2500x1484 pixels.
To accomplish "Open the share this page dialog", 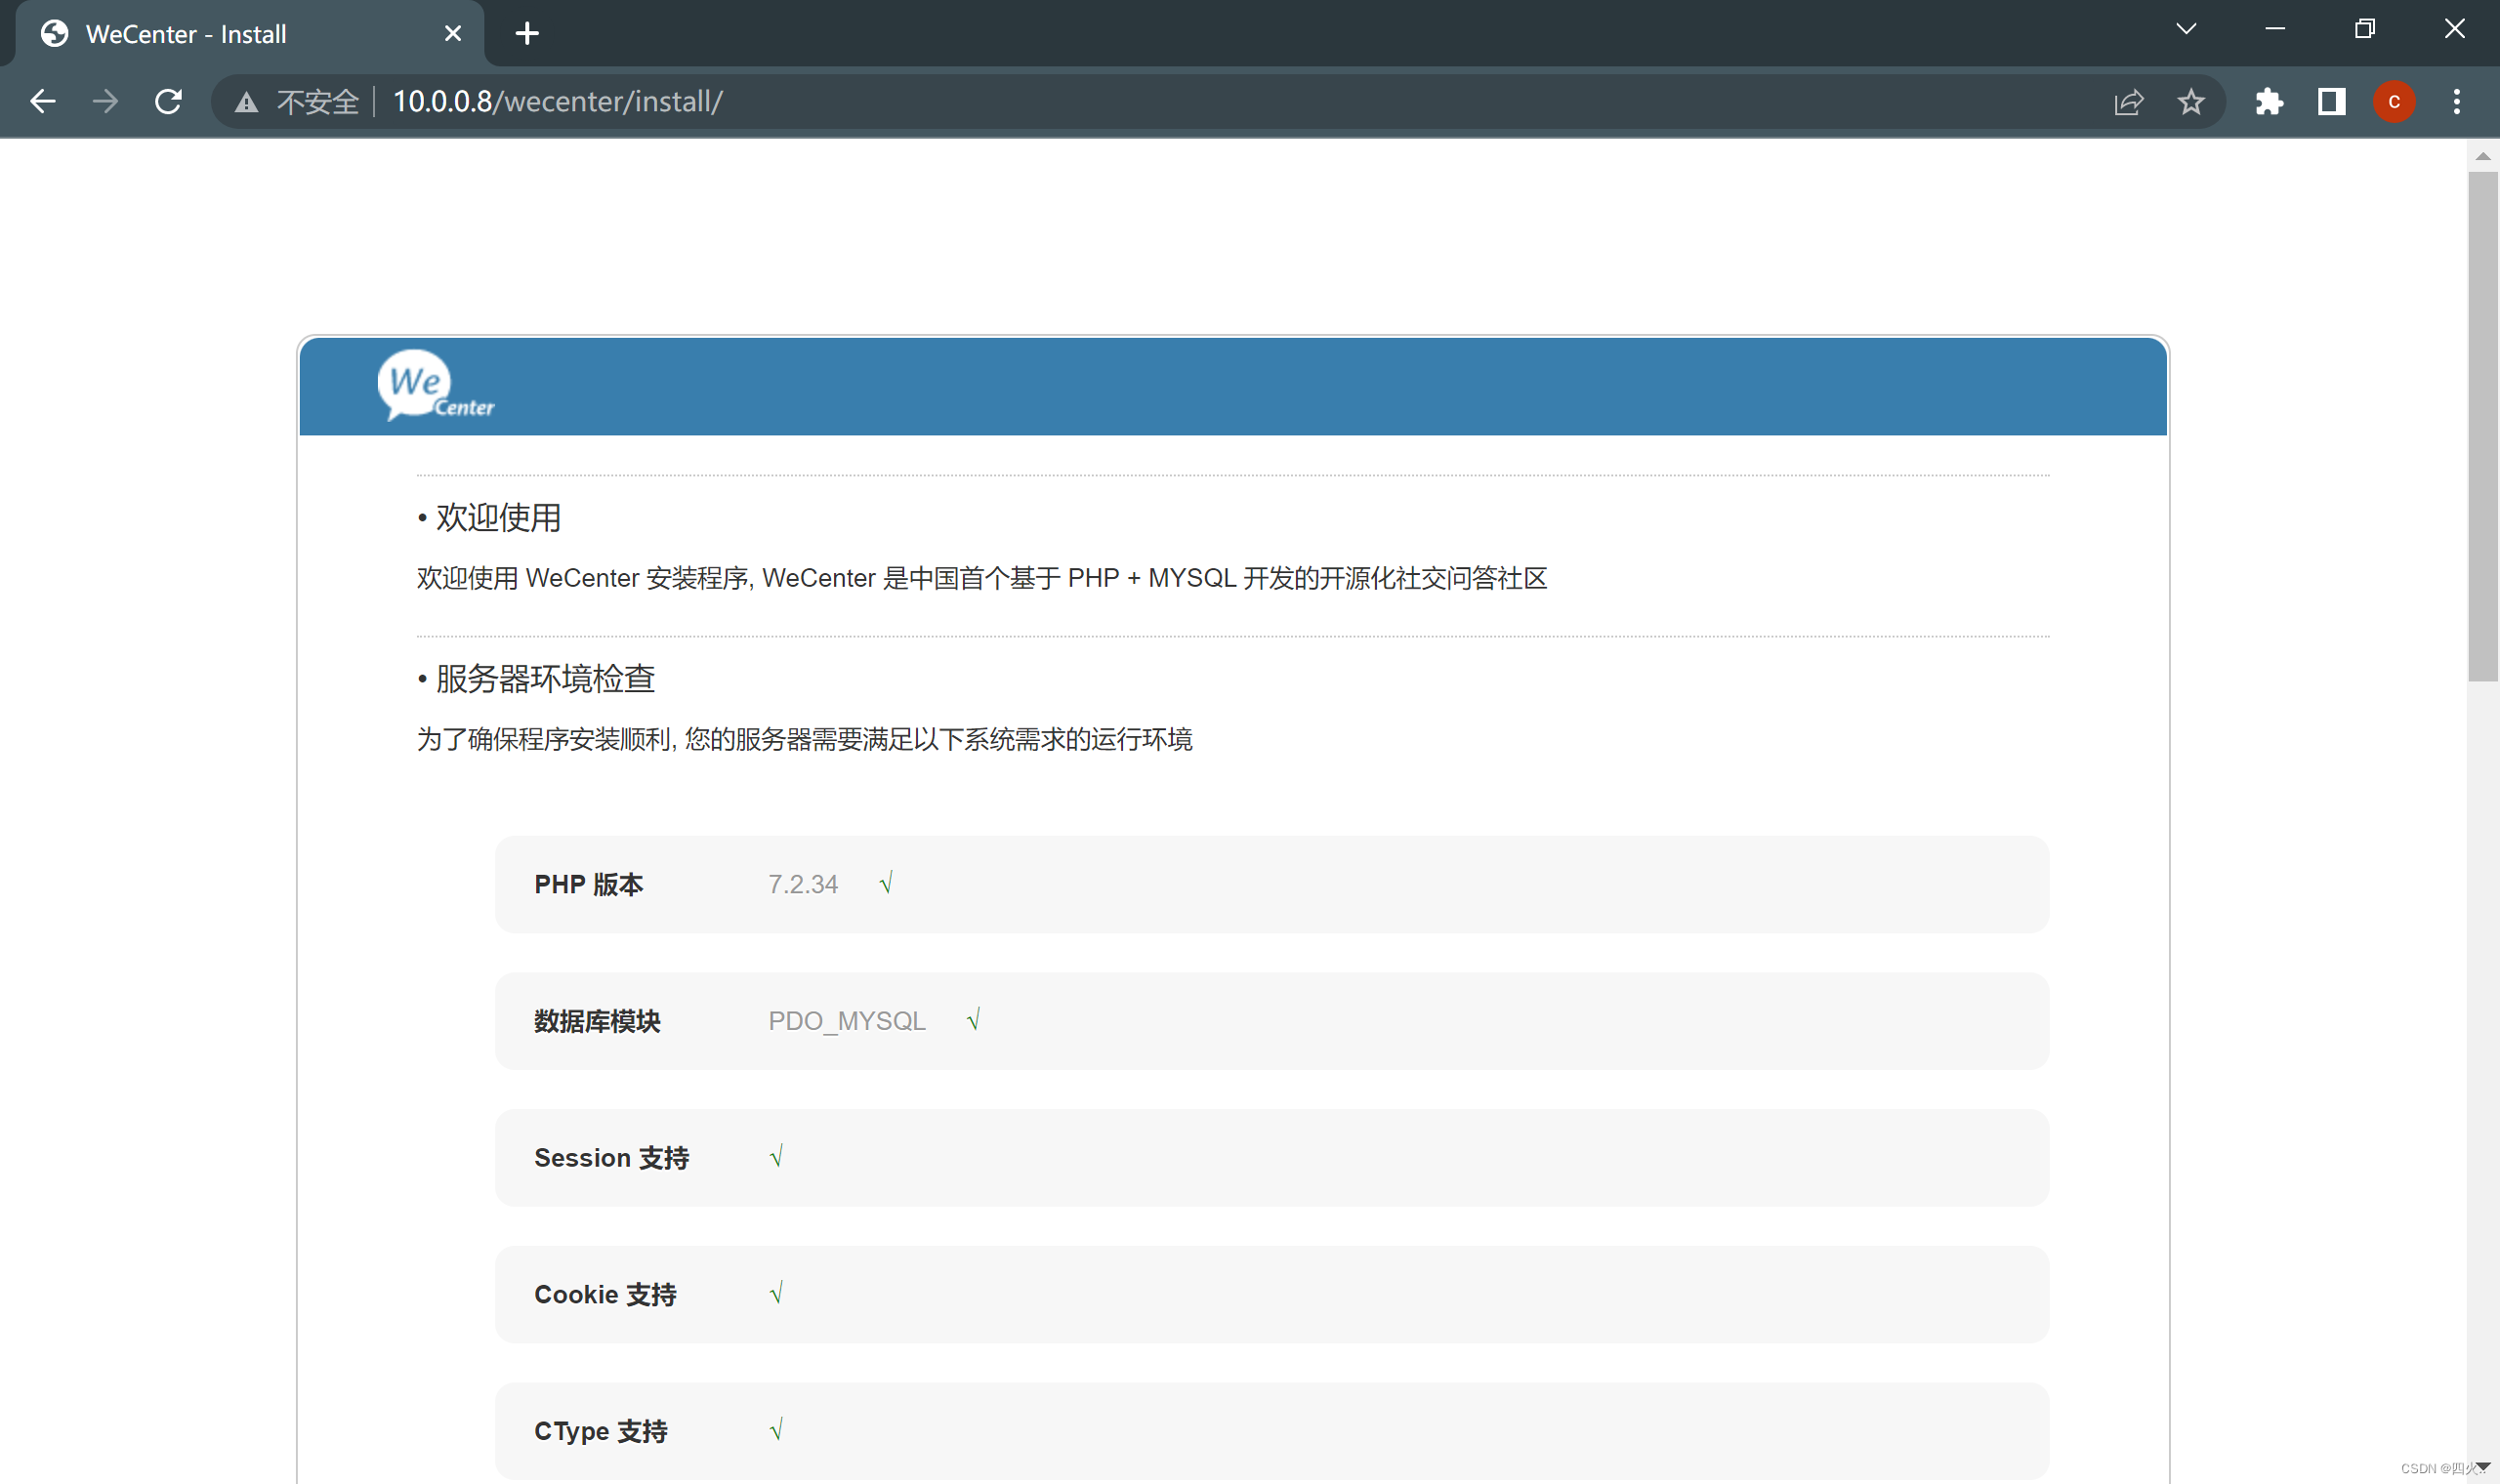I will click(2130, 101).
